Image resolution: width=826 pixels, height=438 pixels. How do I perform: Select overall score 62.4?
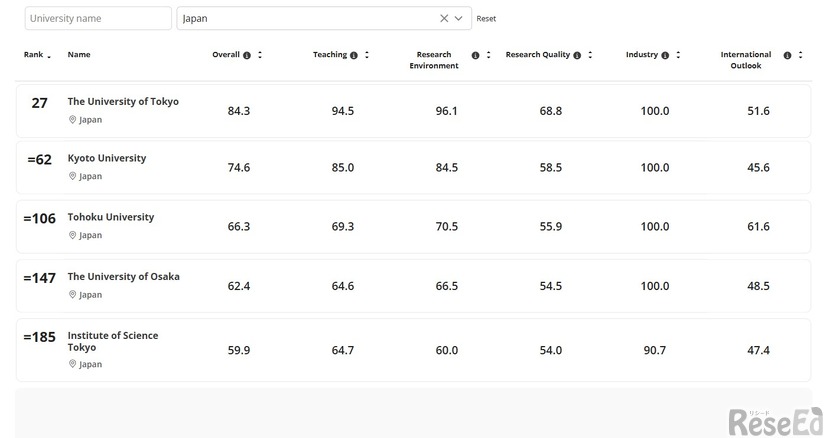[x=239, y=286]
